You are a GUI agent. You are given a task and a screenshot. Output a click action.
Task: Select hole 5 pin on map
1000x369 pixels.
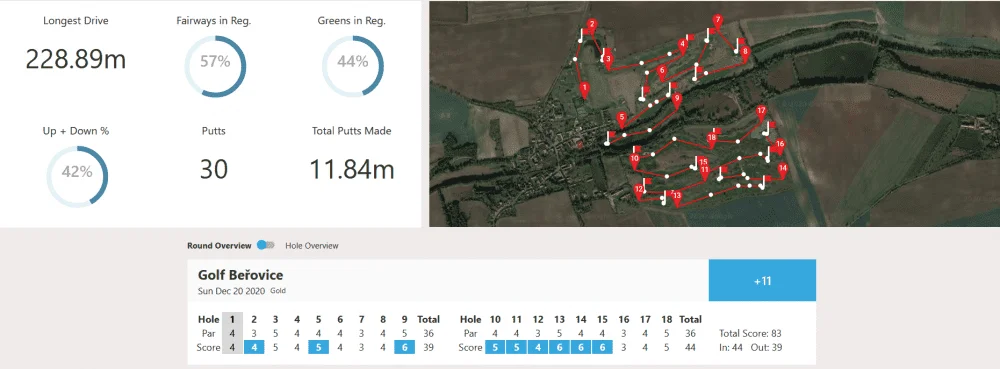(622, 120)
